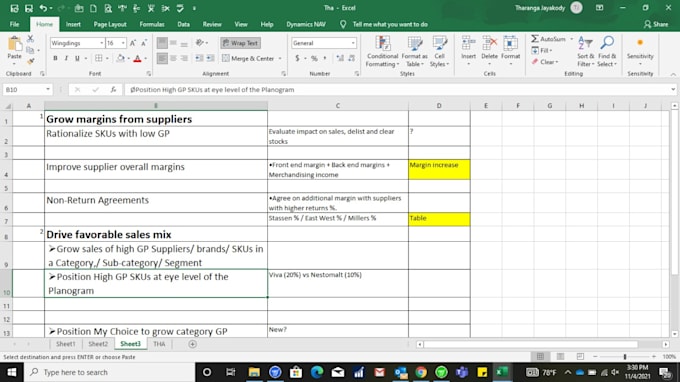Toggle Underline formatting
Screen dimensions: 680x382
77,58
